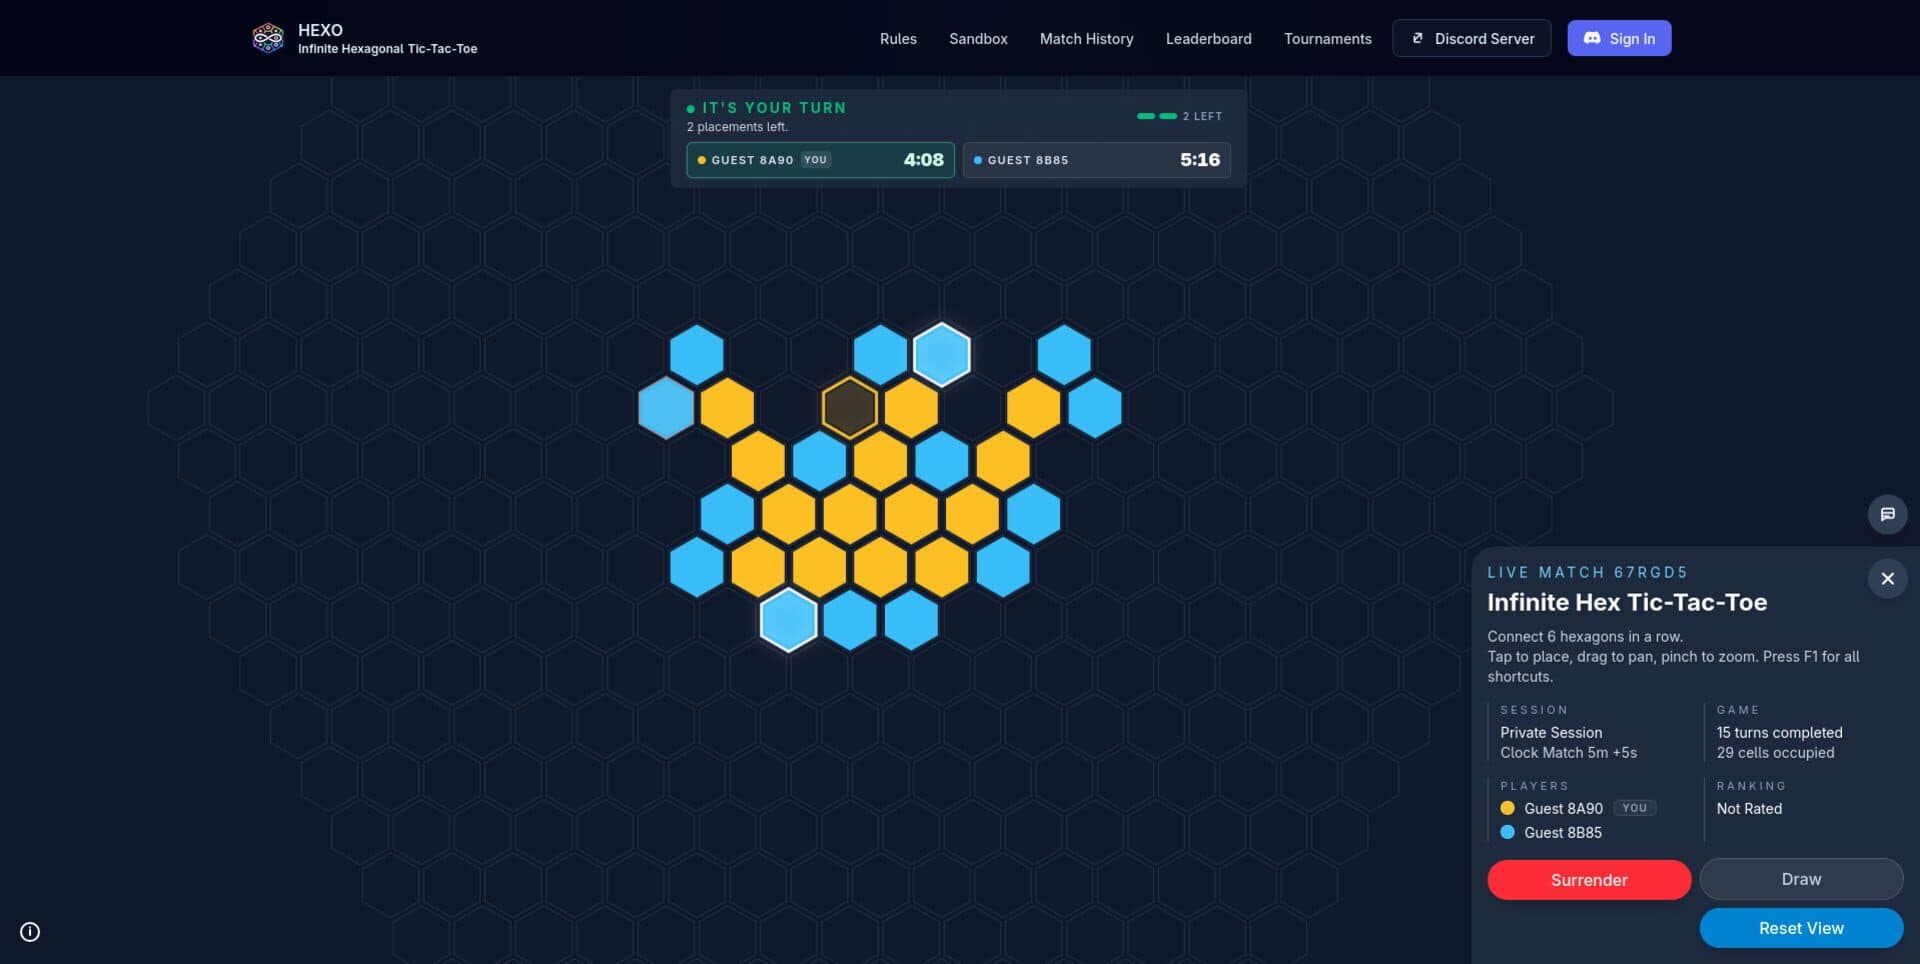Image resolution: width=1920 pixels, height=964 pixels.
Task: Open the Discord Server link
Action: (x=1471, y=38)
